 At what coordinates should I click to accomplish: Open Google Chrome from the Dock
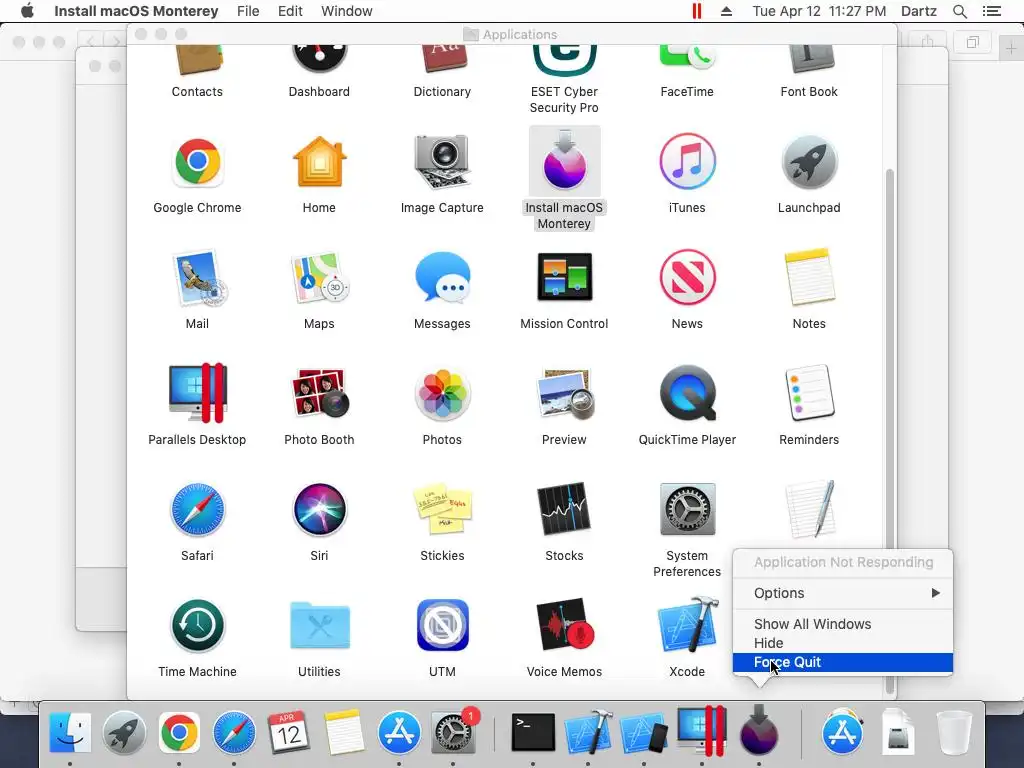click(179, 733)
